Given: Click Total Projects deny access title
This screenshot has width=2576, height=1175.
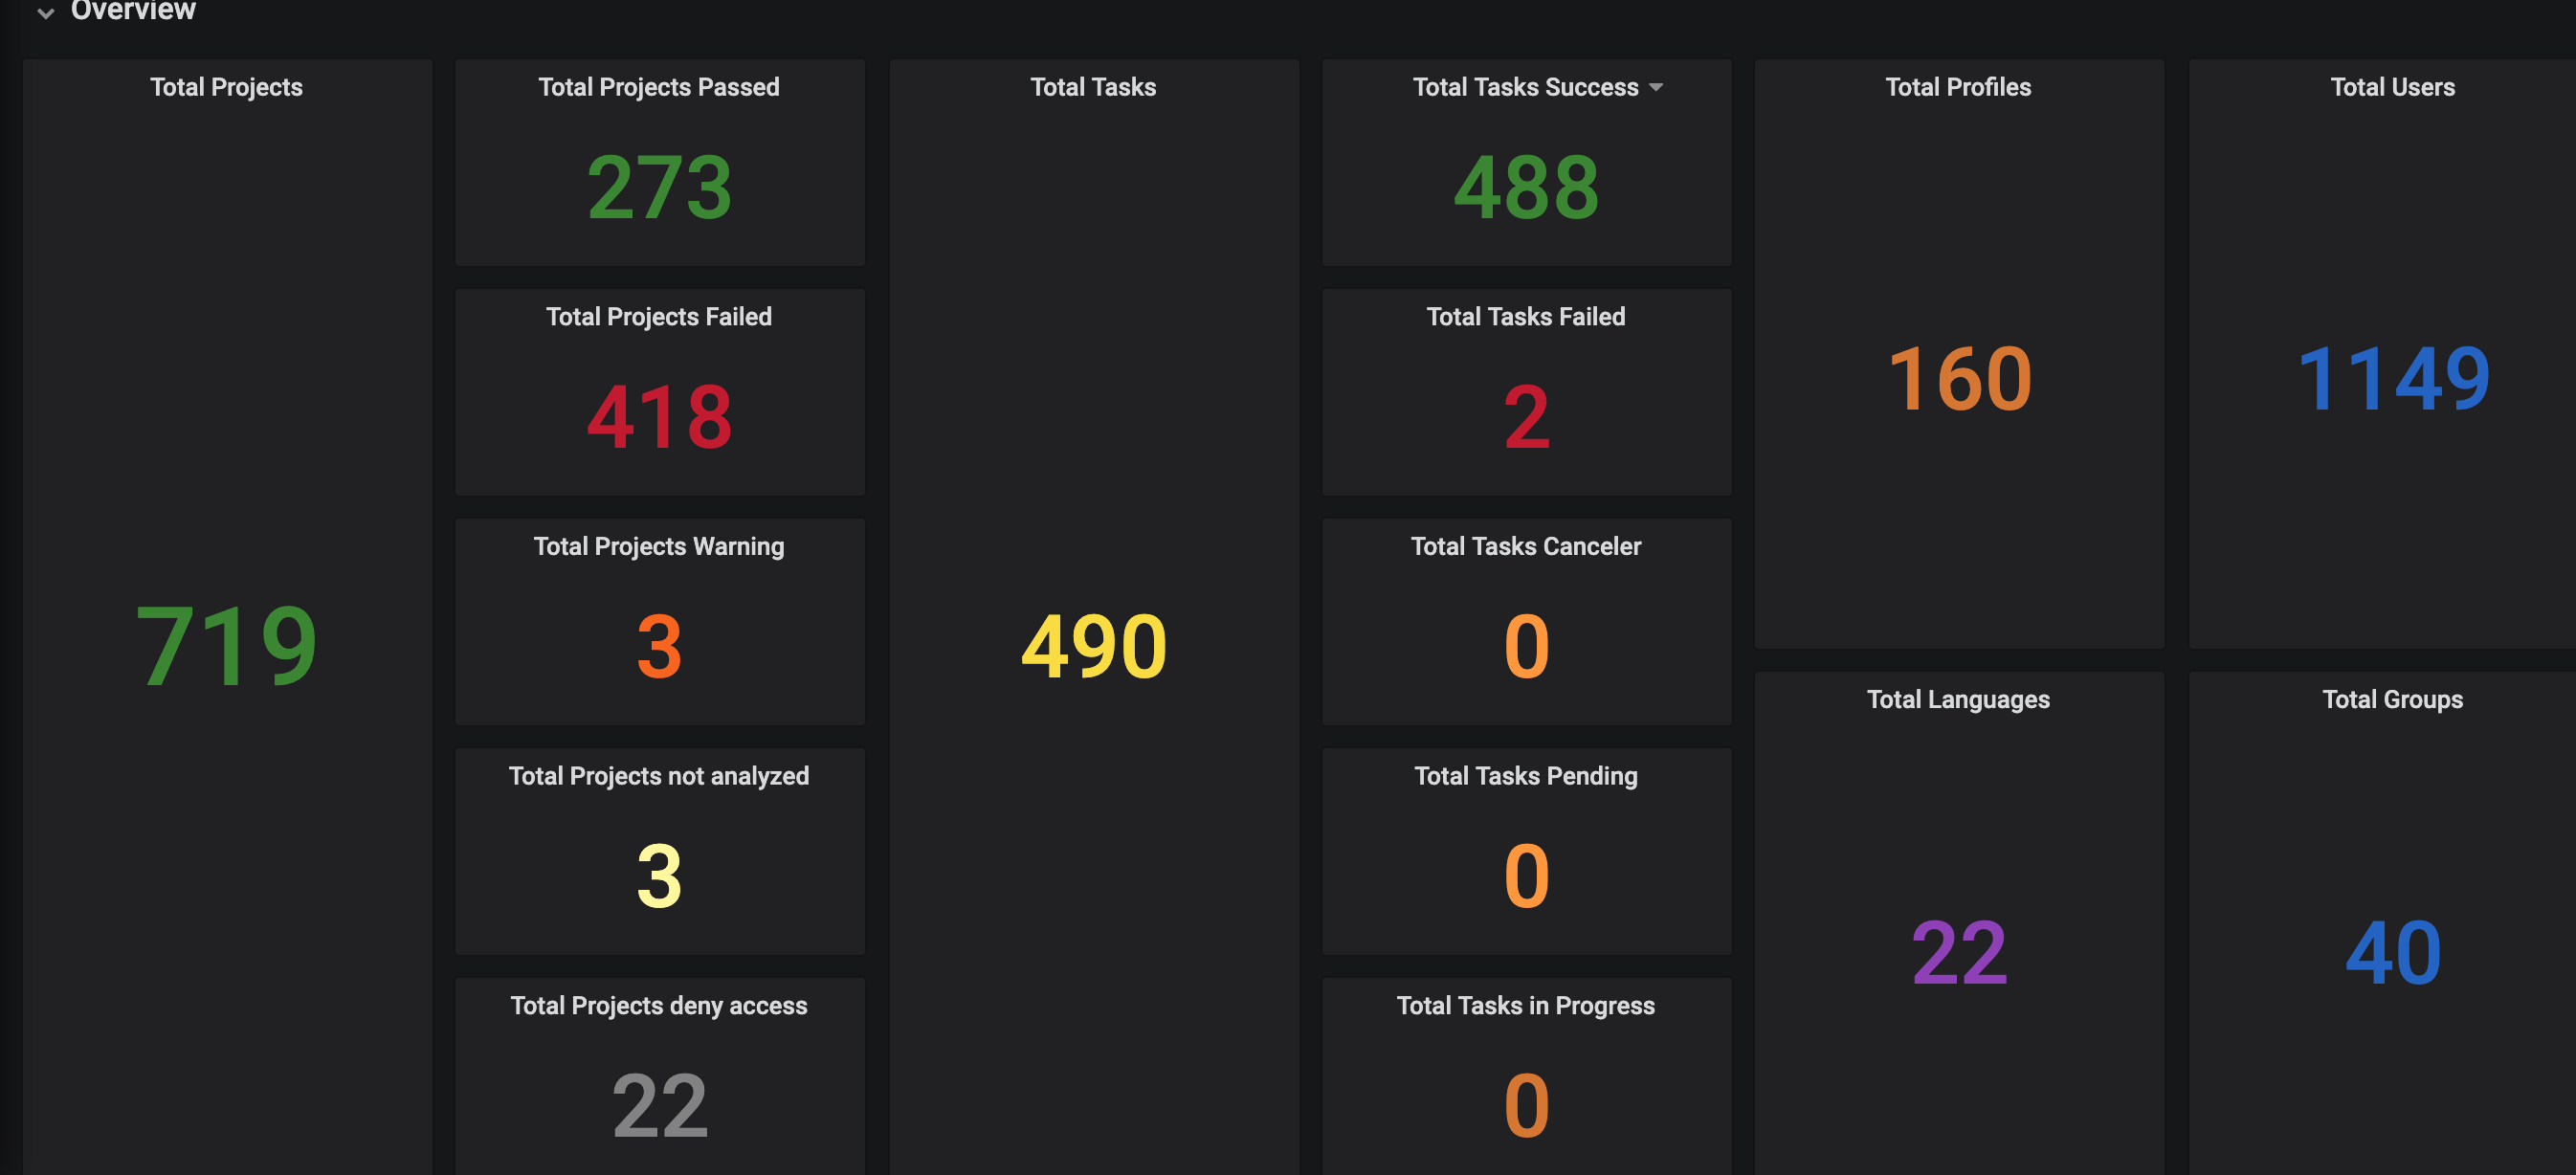Looking at the screenshot, I should click(658, 1005).
